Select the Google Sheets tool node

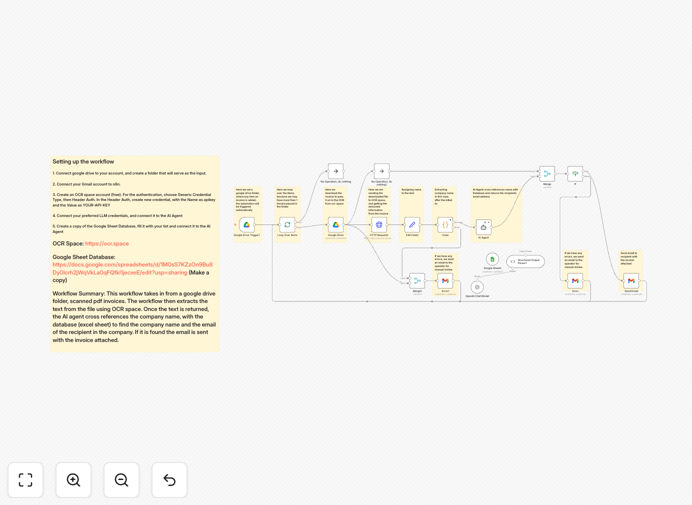(x=492, y=259)
